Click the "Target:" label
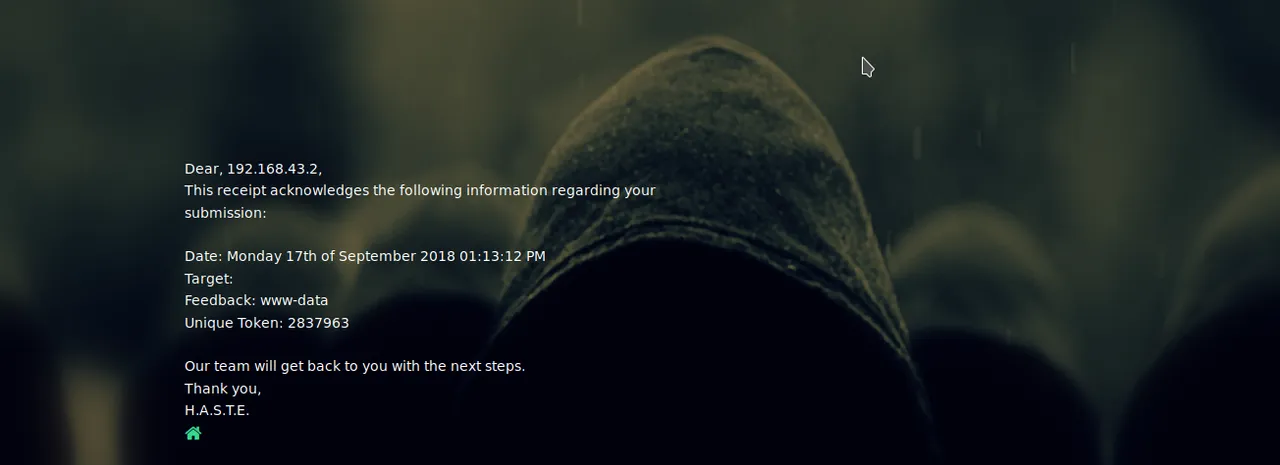The width and height of the screenshot is (1280, 465). 209,278
